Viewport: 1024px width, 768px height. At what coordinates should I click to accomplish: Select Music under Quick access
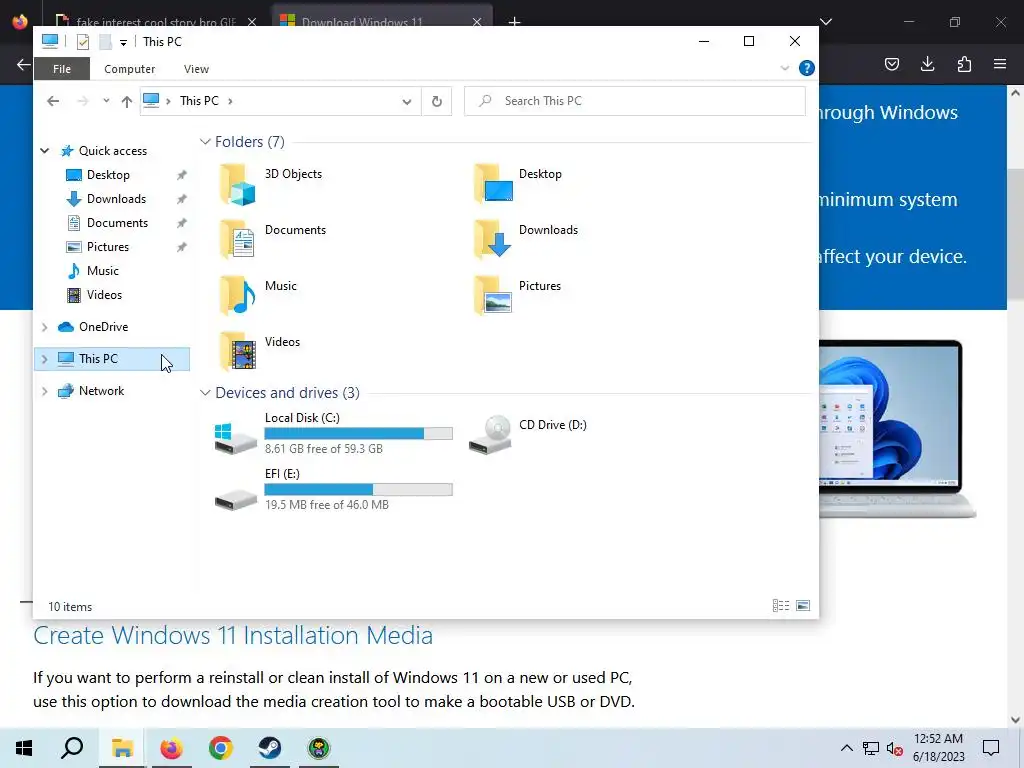coord(103,271)
